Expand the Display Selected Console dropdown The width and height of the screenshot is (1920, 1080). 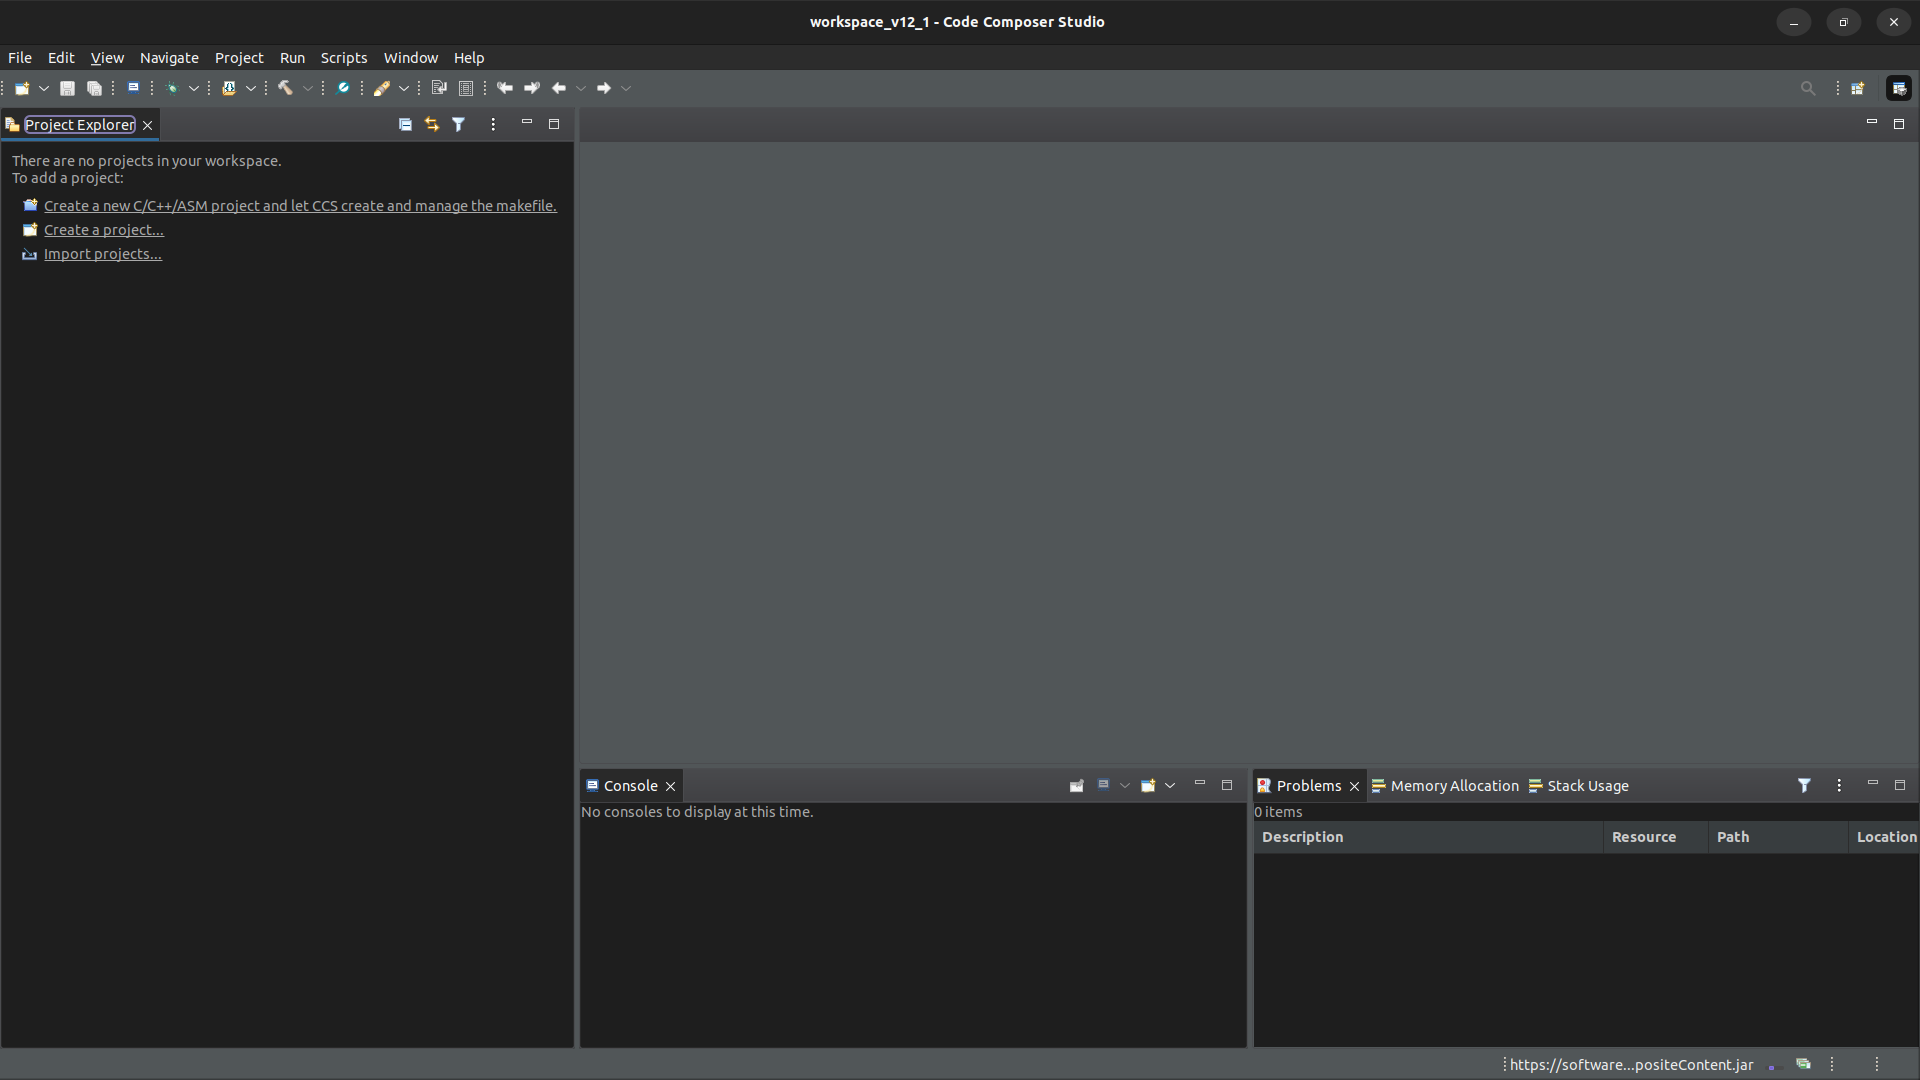click(1125, 786)
